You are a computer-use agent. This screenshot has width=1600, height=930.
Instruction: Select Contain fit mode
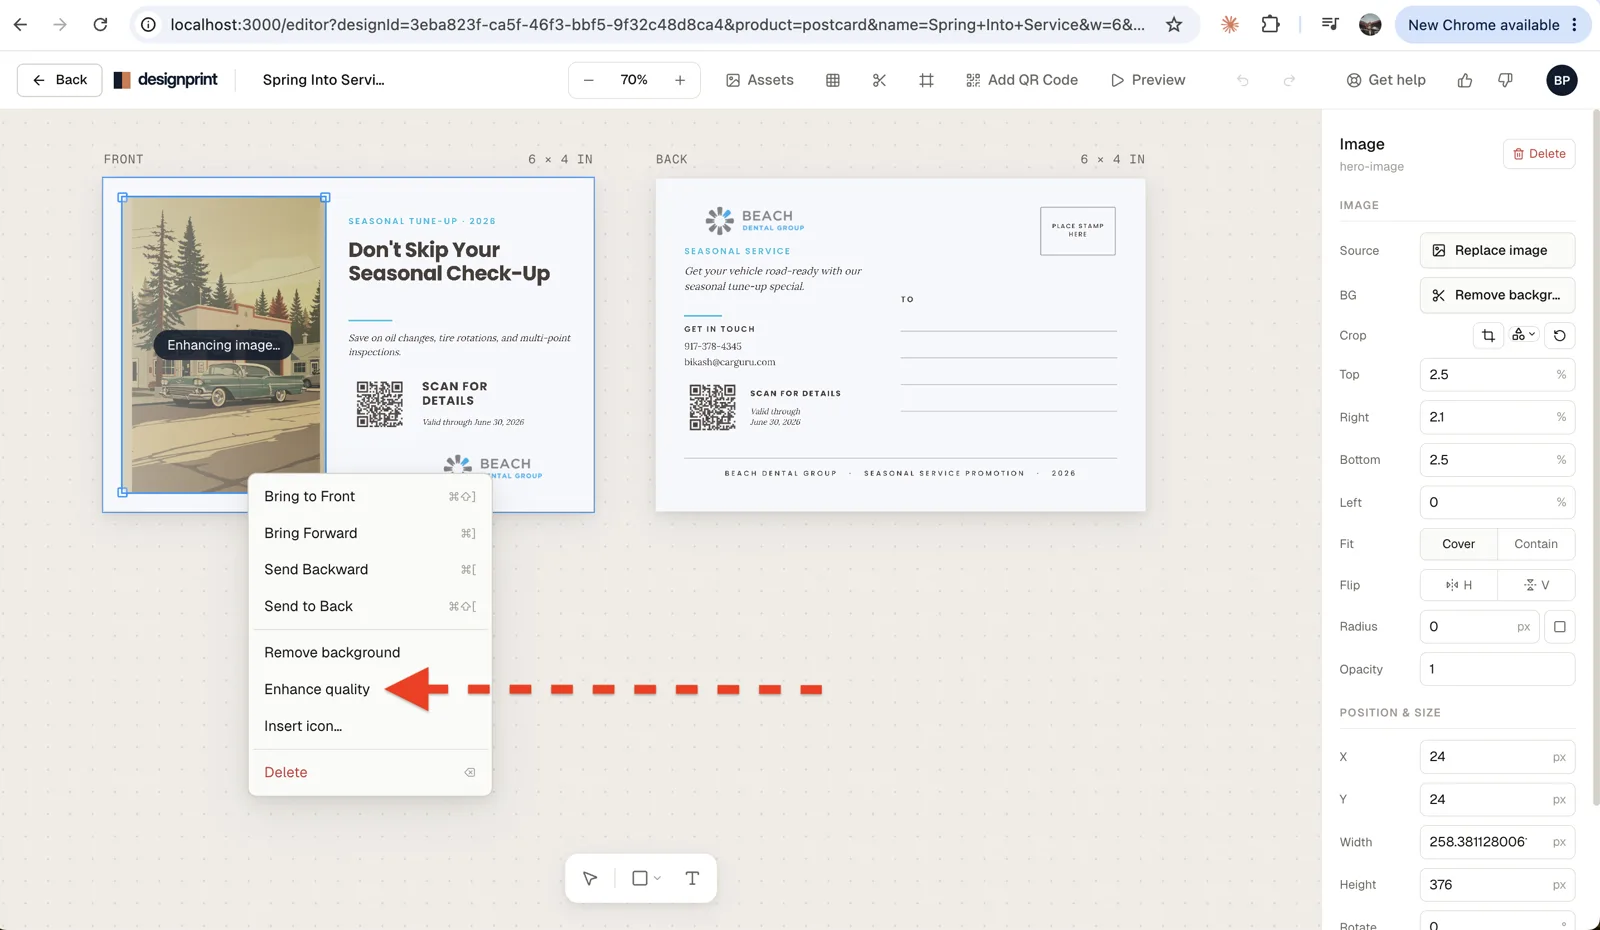[1536, 544]
